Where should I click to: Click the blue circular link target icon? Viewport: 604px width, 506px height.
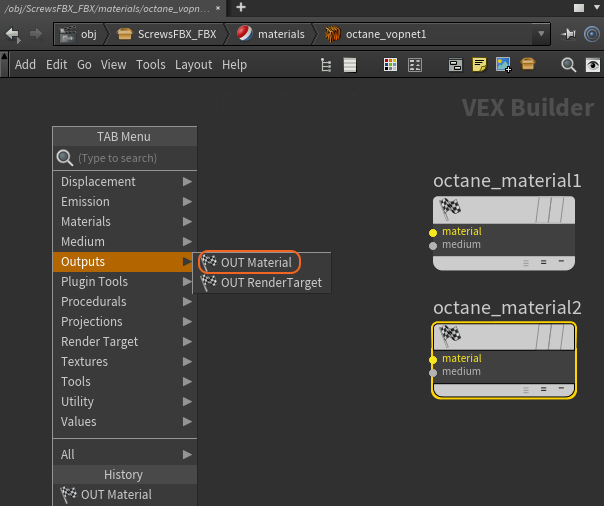click(x=592, y=34)
